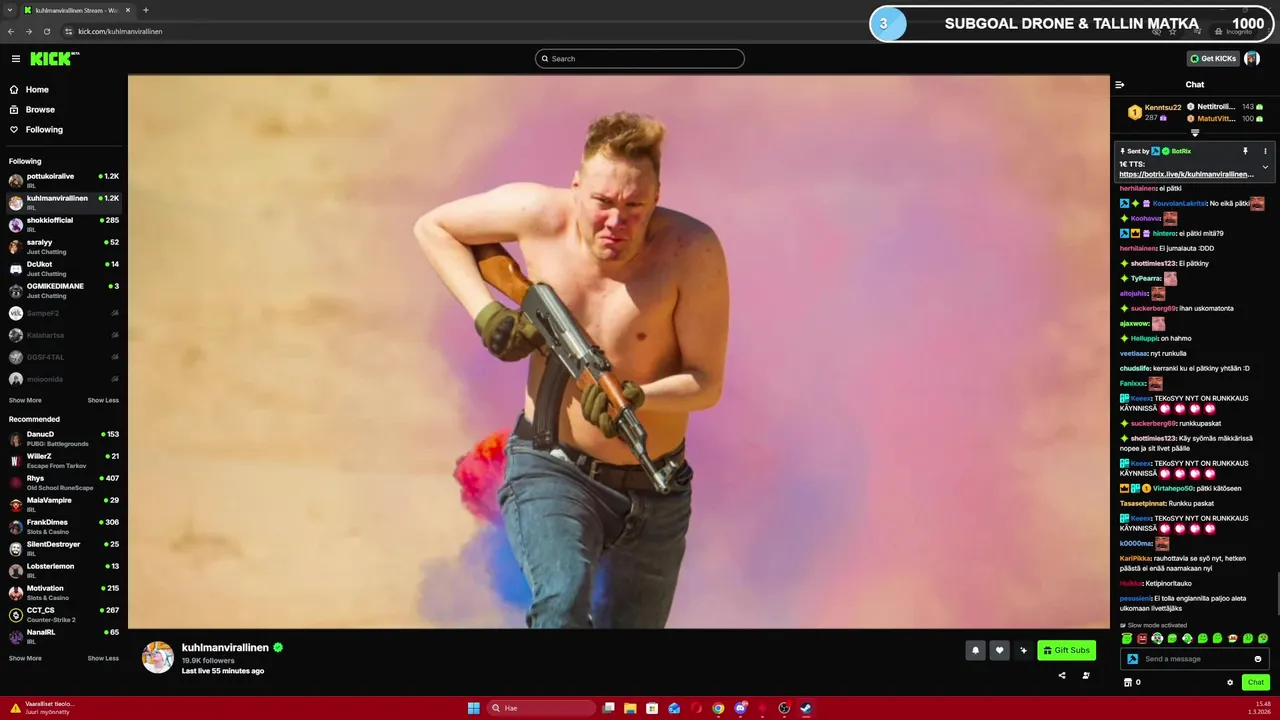Share the stream via share icon
This screenshot has height=720, width=1280.
[x=1062, y=676]
